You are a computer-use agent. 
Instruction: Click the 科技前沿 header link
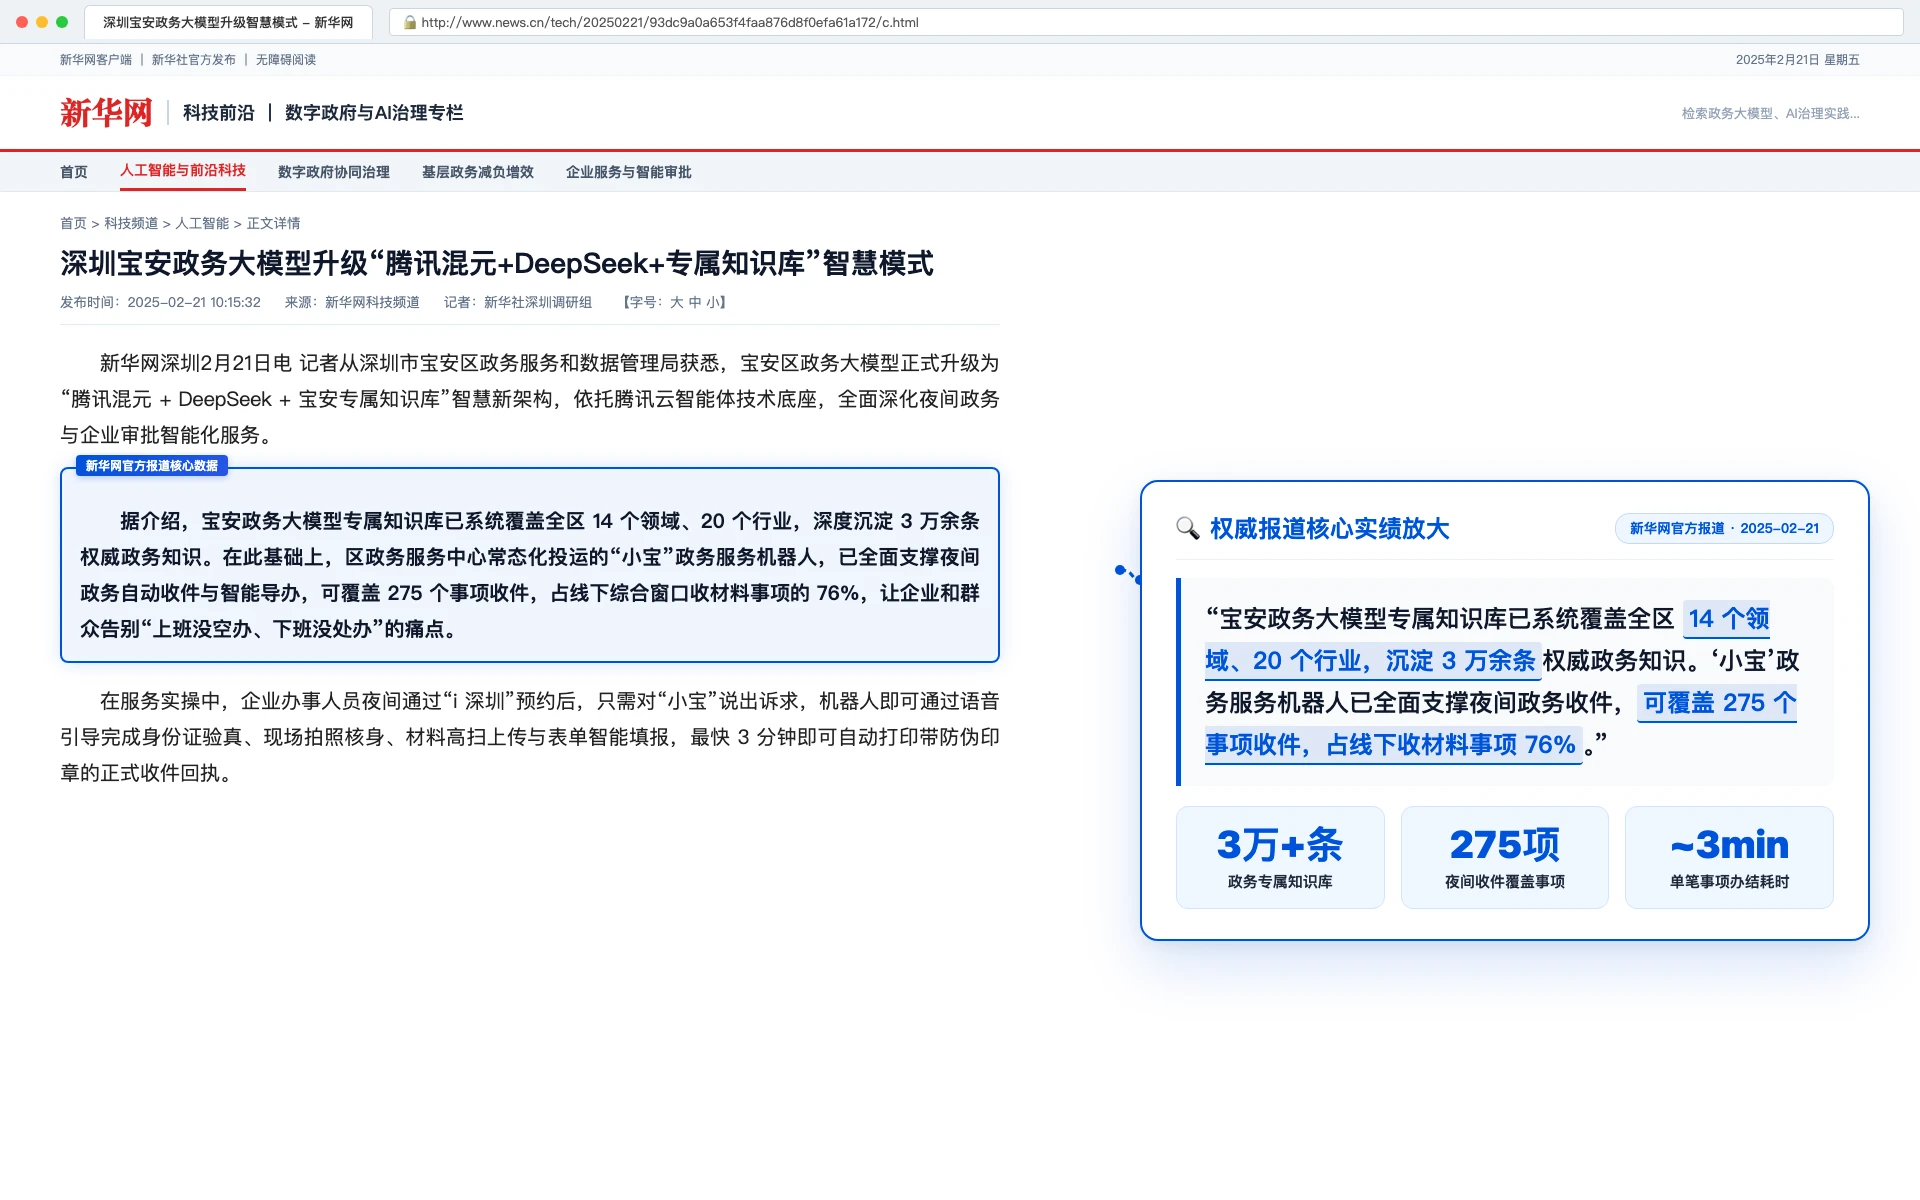tap(219, 113)
